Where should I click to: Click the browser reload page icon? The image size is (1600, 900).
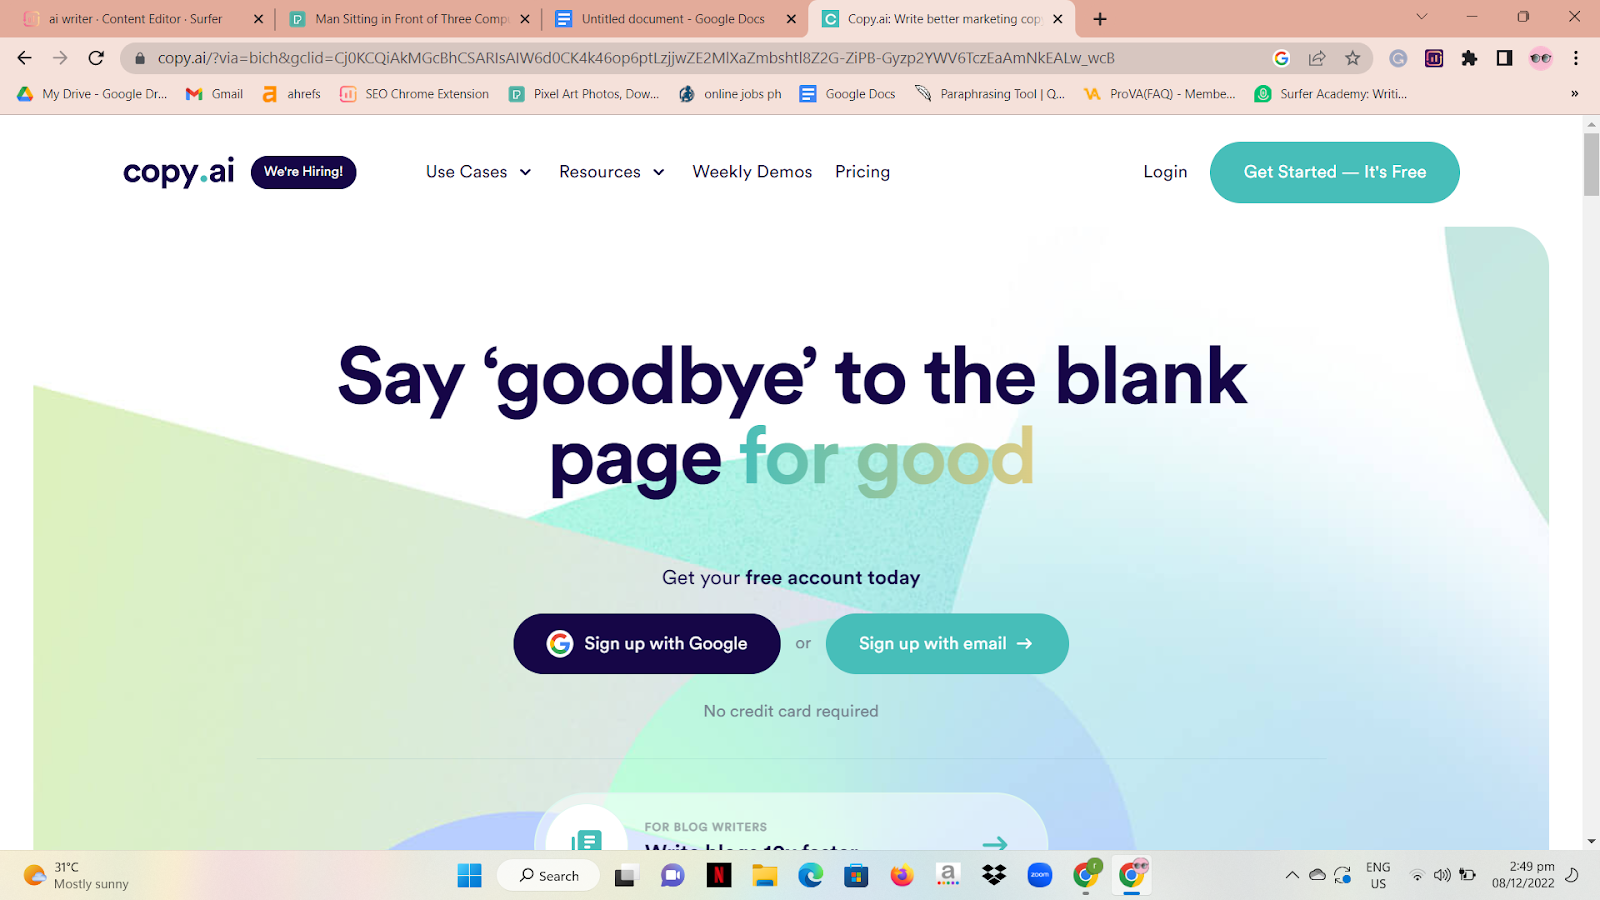click(96, 58)
